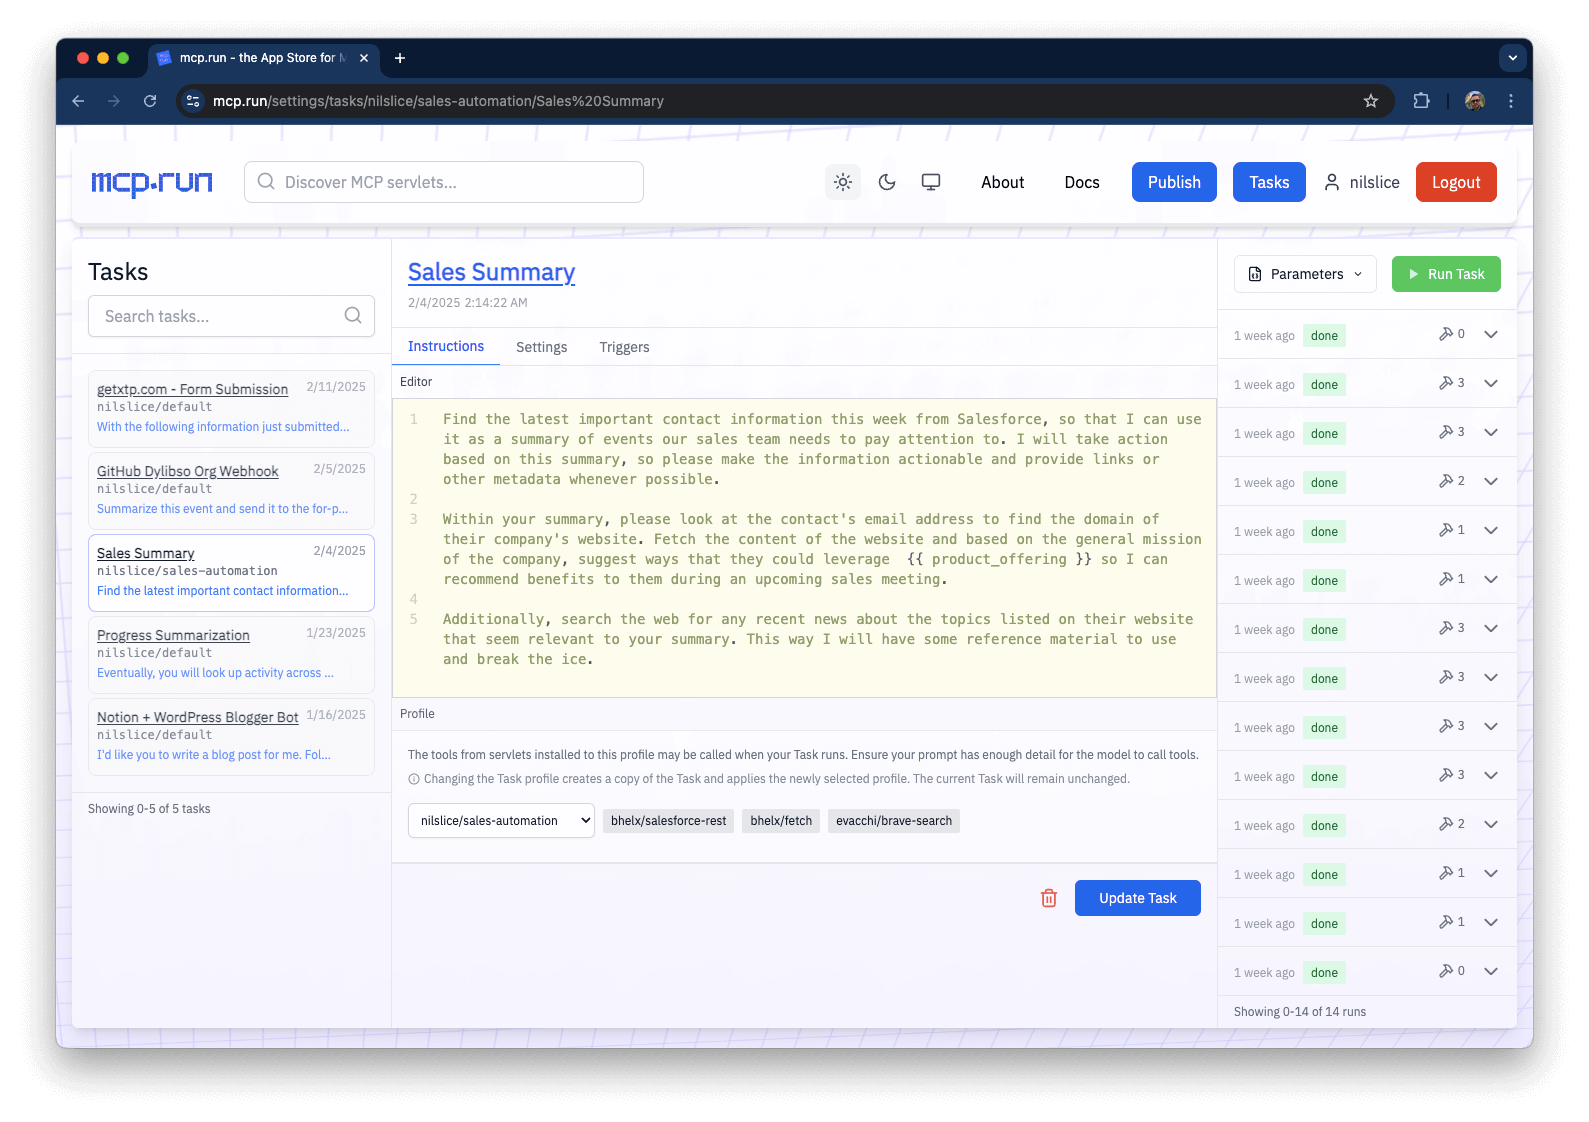
Task: Open the nilslice/sales-automation profile dropdown
Action: click(x=501, y=821)
